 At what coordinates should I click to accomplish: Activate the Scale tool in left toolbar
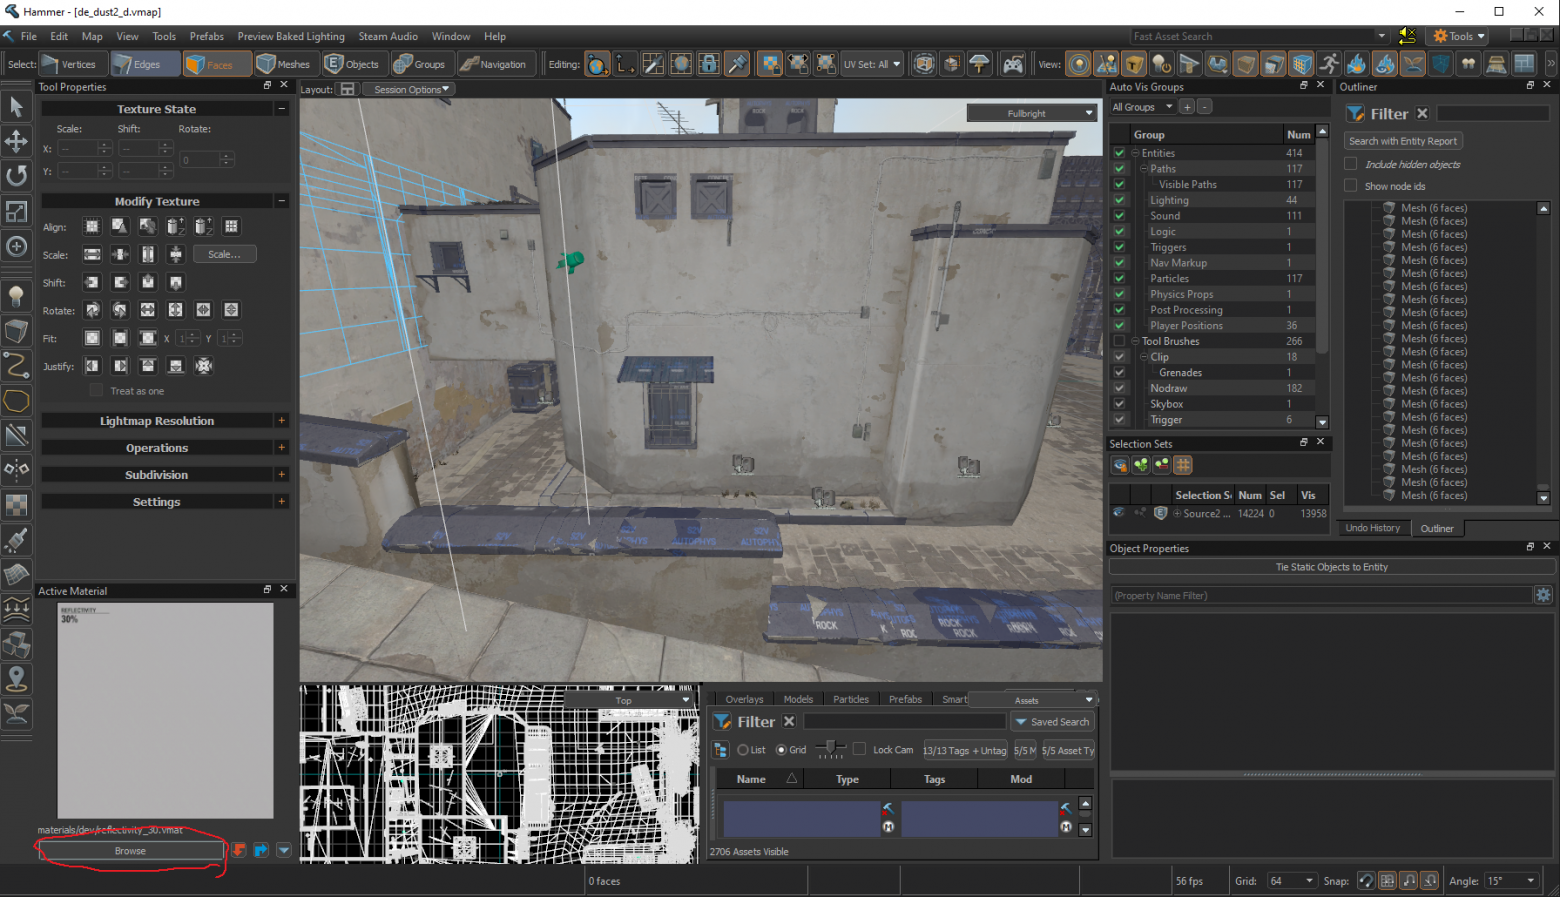[17, 211]
